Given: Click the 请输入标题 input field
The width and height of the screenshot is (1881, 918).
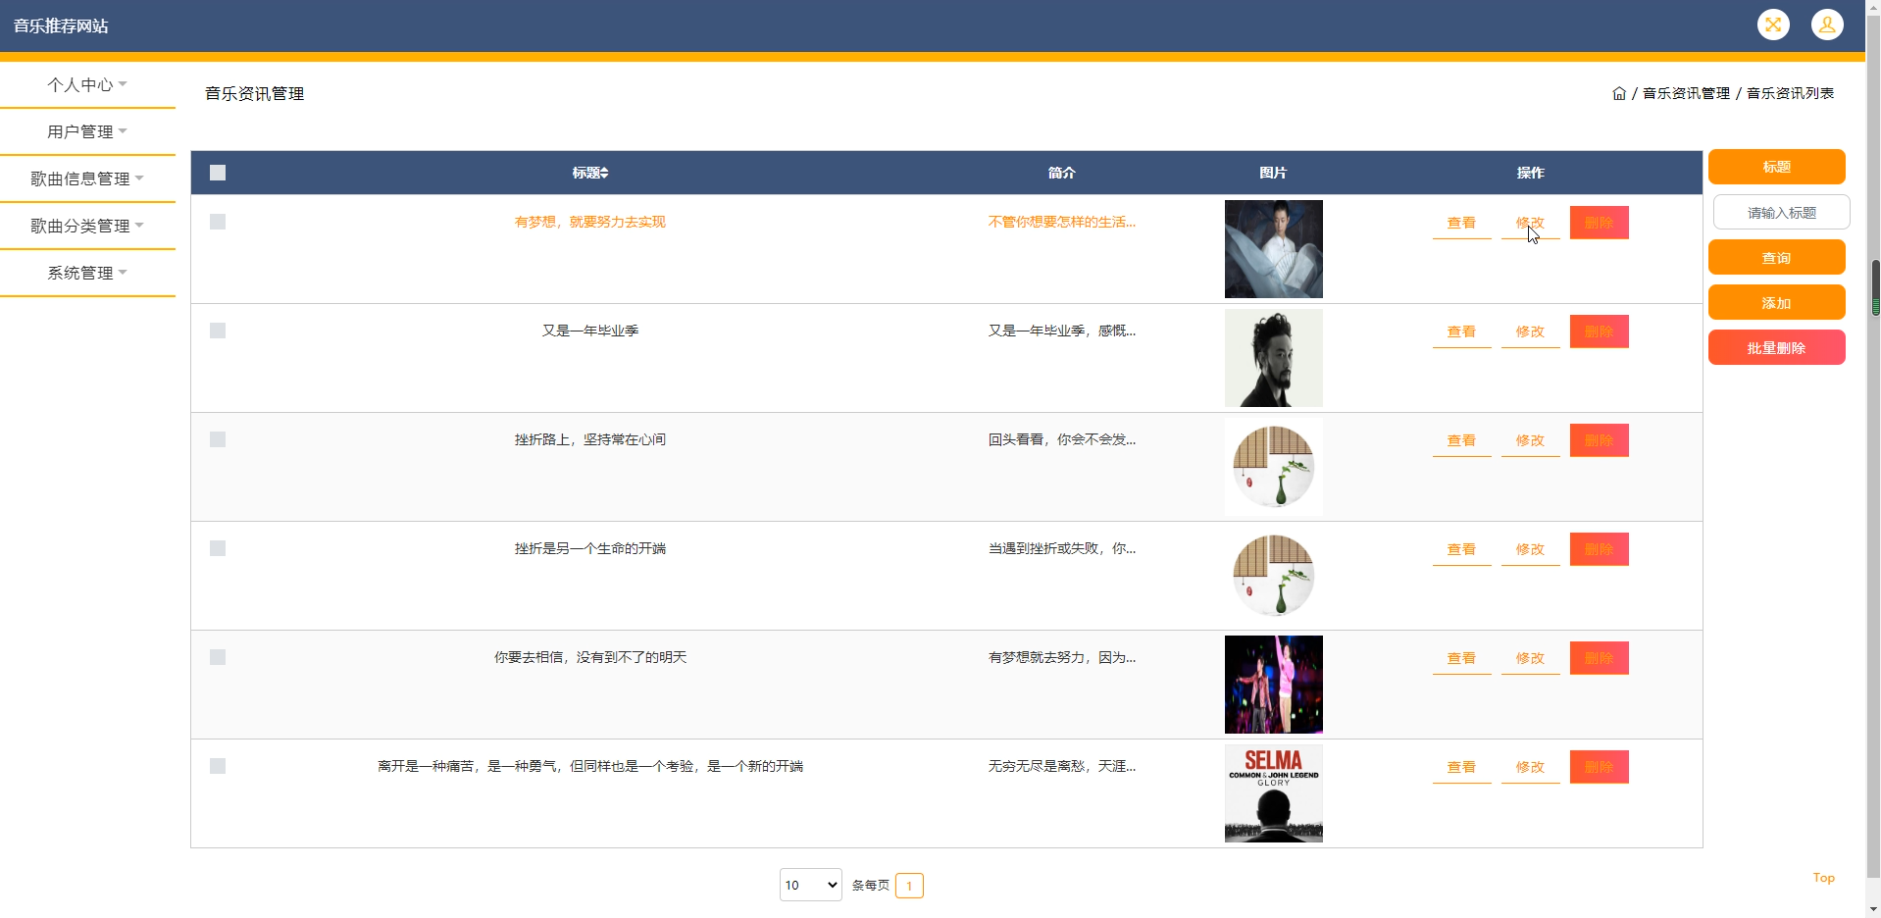Looking at the screenshot, I should [x=1781, y=211].
